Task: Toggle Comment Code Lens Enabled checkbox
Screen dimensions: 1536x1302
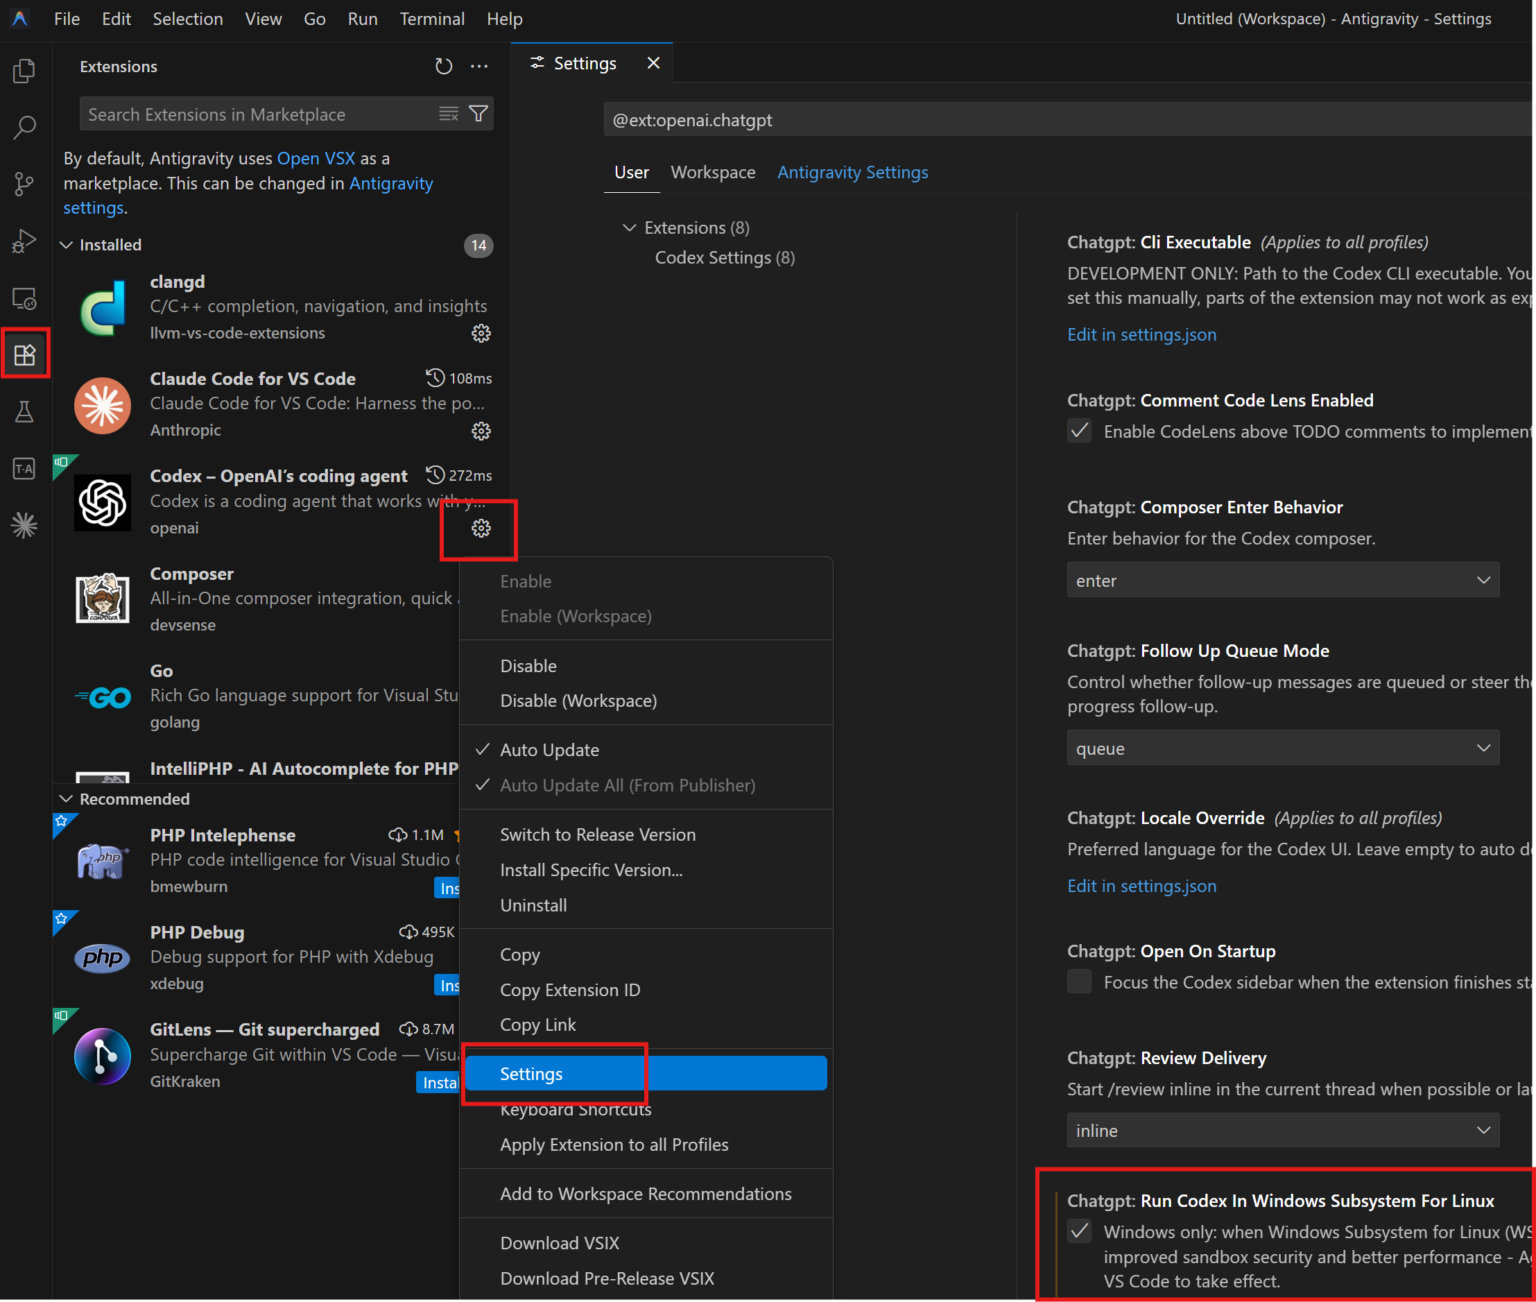Action: tap(1080, 431)
